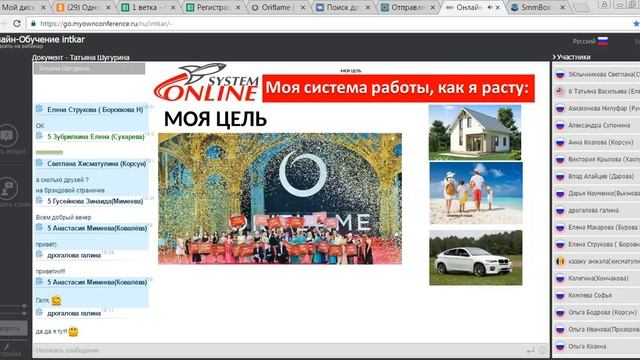The height and width of the screenshot is (360, 640).
Task: Open the settings wrench icon in the left sidebar
Action: (x=7, y=347)
